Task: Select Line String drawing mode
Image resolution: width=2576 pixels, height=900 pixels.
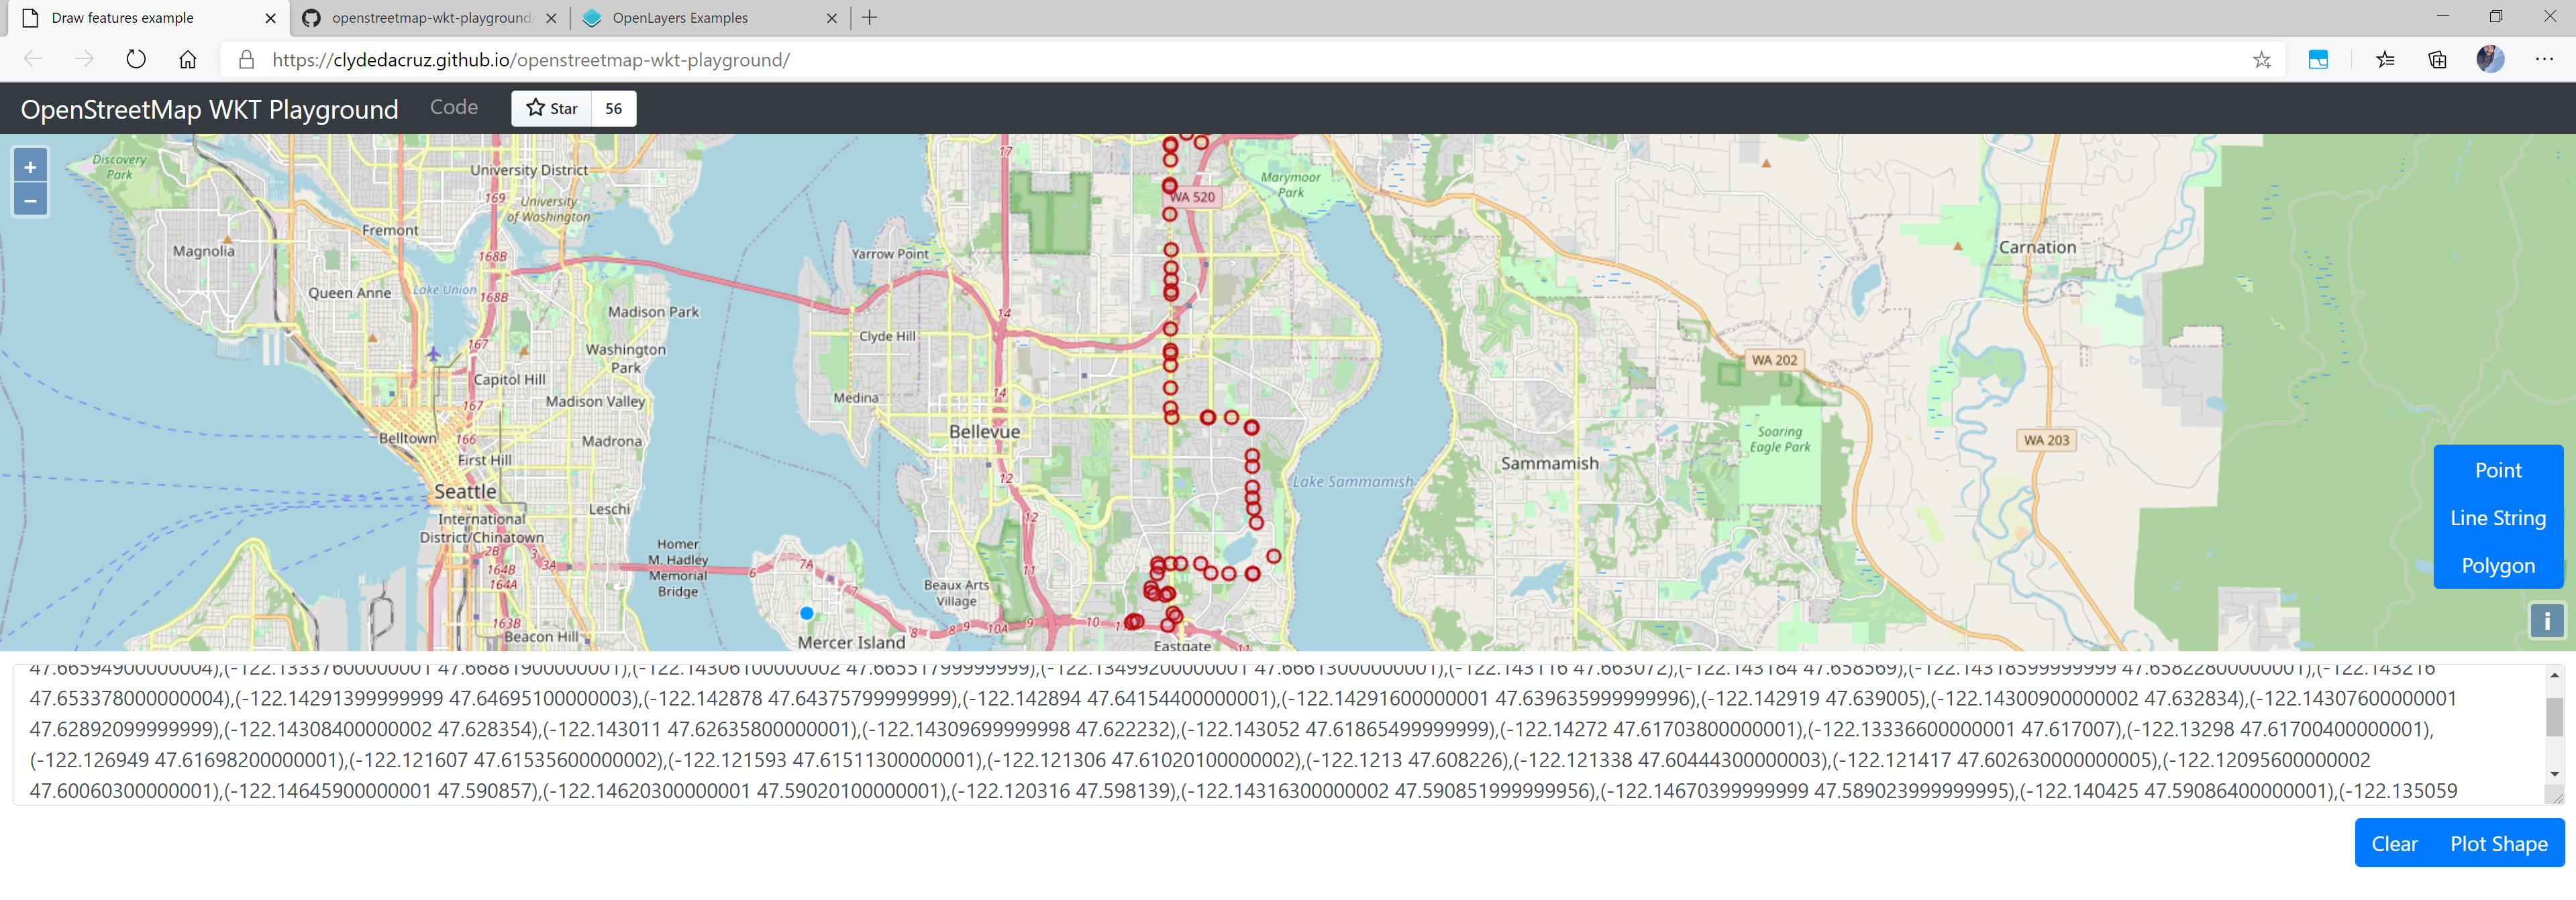Action: click(x=2497, y=518)
